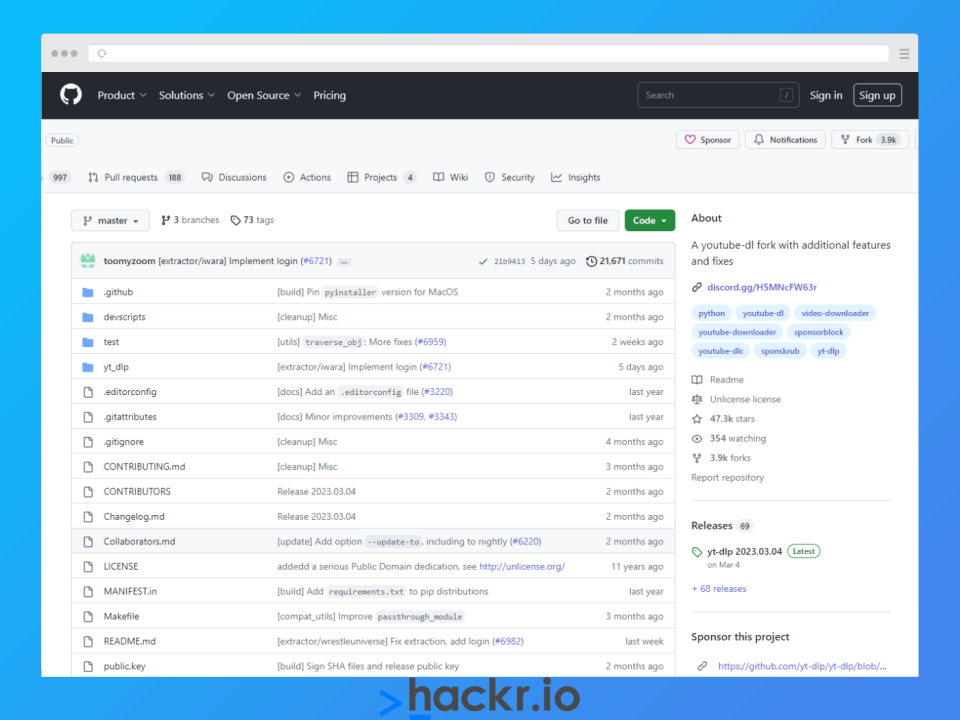960x720 pixels.
Task: Click the Go to file button
Action: pyautogui.click(x=588, y=220)
